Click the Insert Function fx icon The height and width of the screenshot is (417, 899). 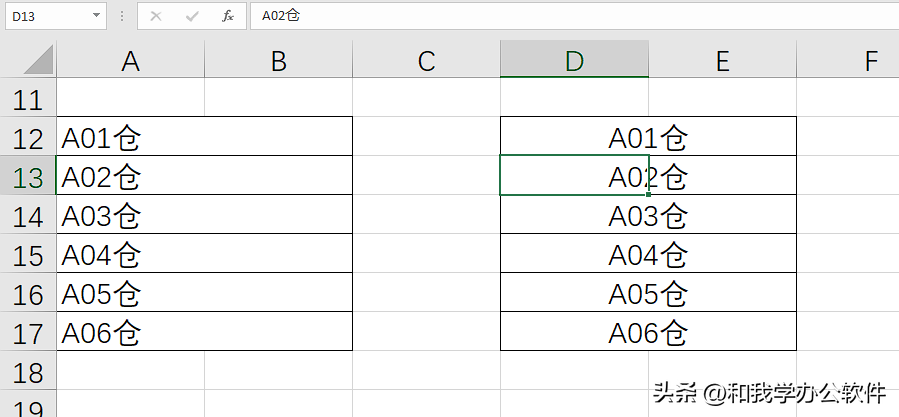228,16
